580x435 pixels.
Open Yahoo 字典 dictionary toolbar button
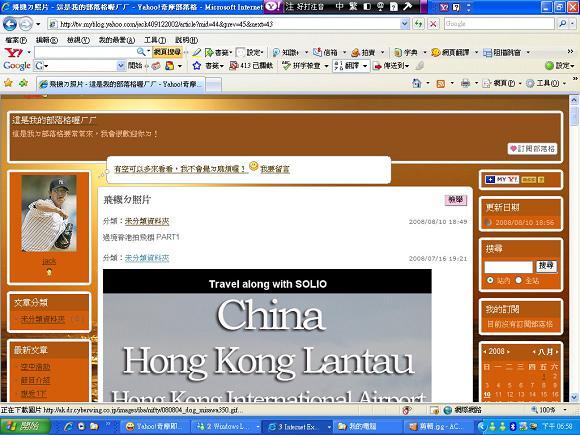pos(405,53)
